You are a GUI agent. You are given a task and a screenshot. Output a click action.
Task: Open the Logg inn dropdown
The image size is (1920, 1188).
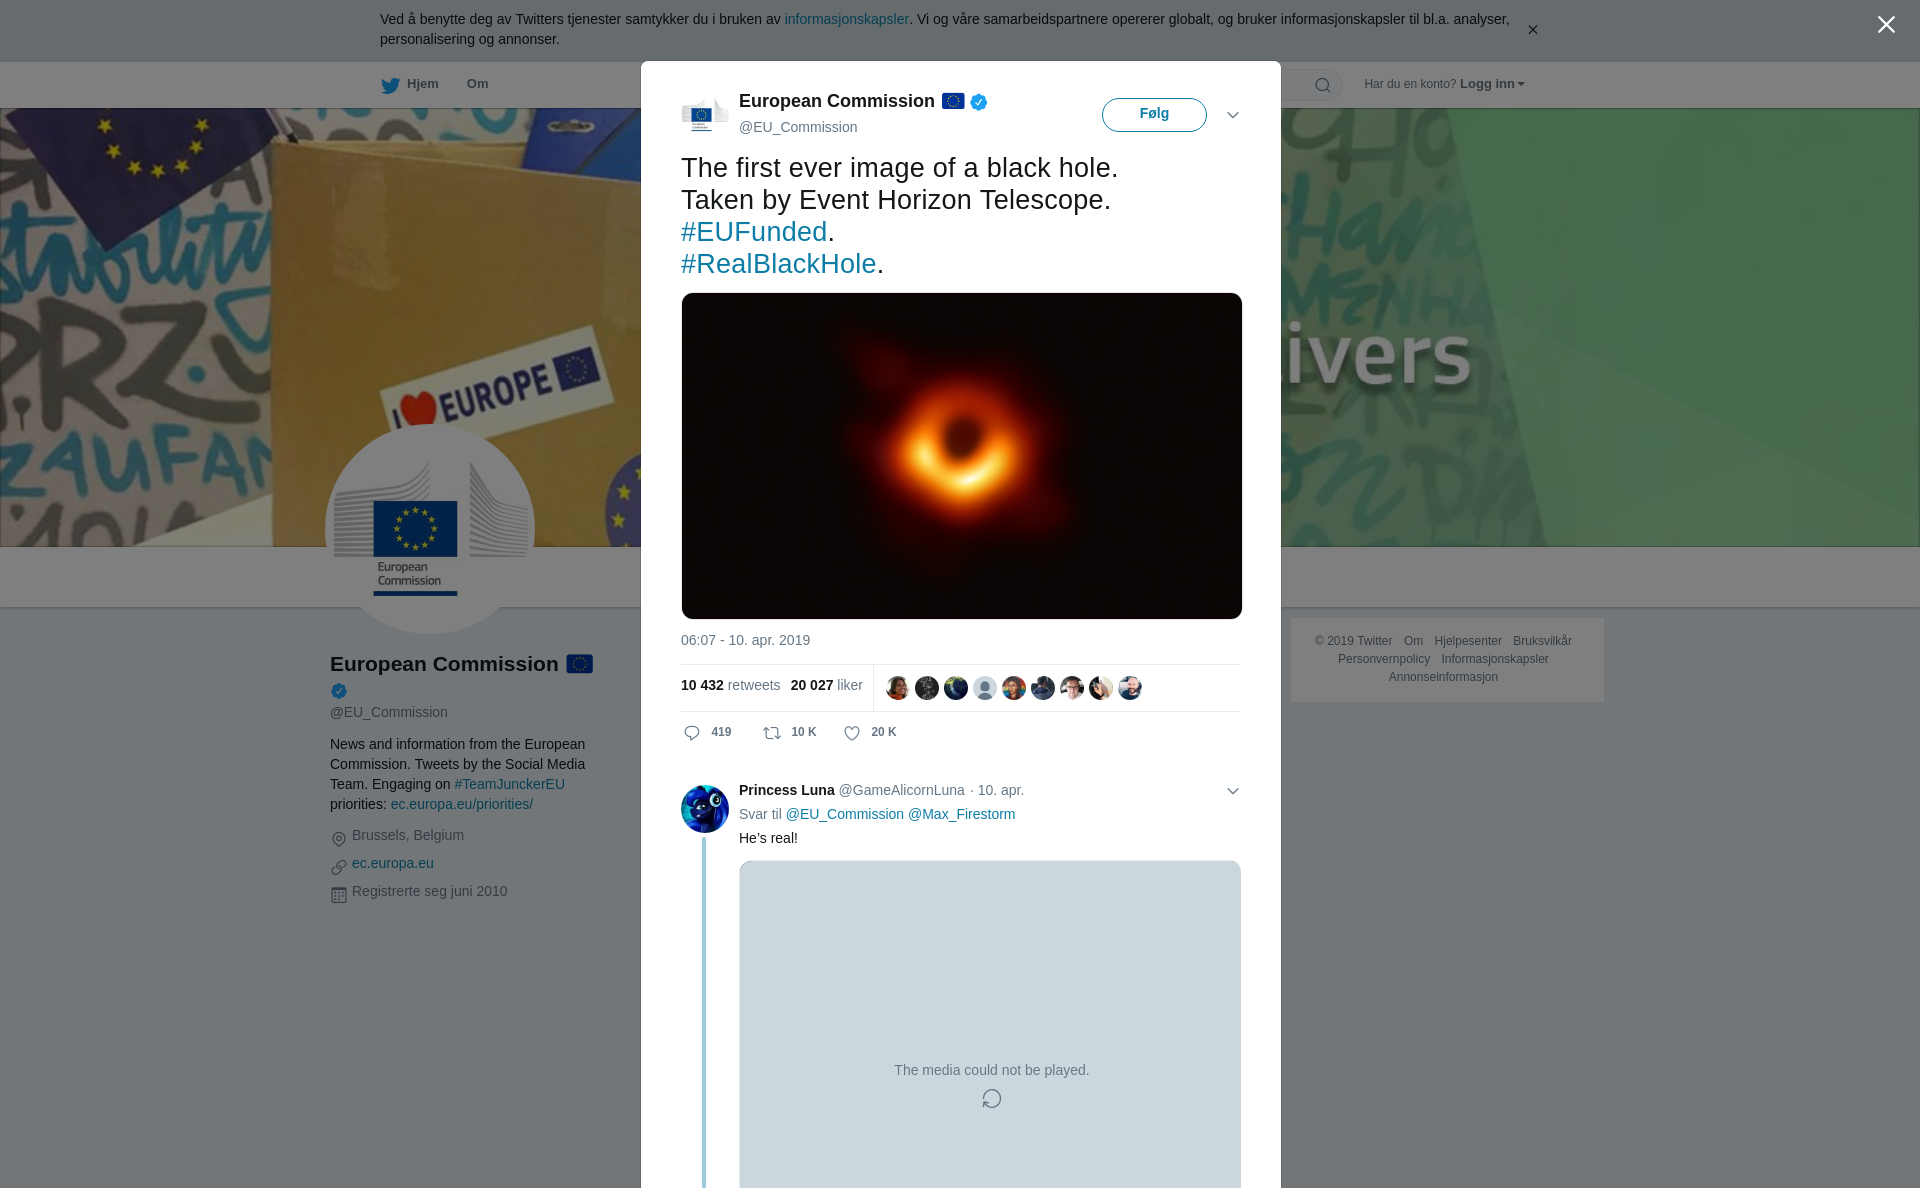[1492, 84]
